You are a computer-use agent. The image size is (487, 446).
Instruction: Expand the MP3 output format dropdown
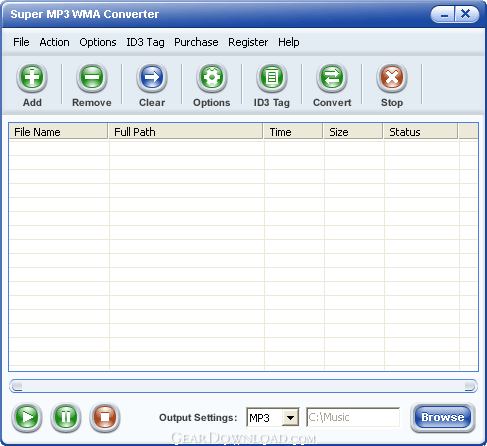[x=290, y=417]
